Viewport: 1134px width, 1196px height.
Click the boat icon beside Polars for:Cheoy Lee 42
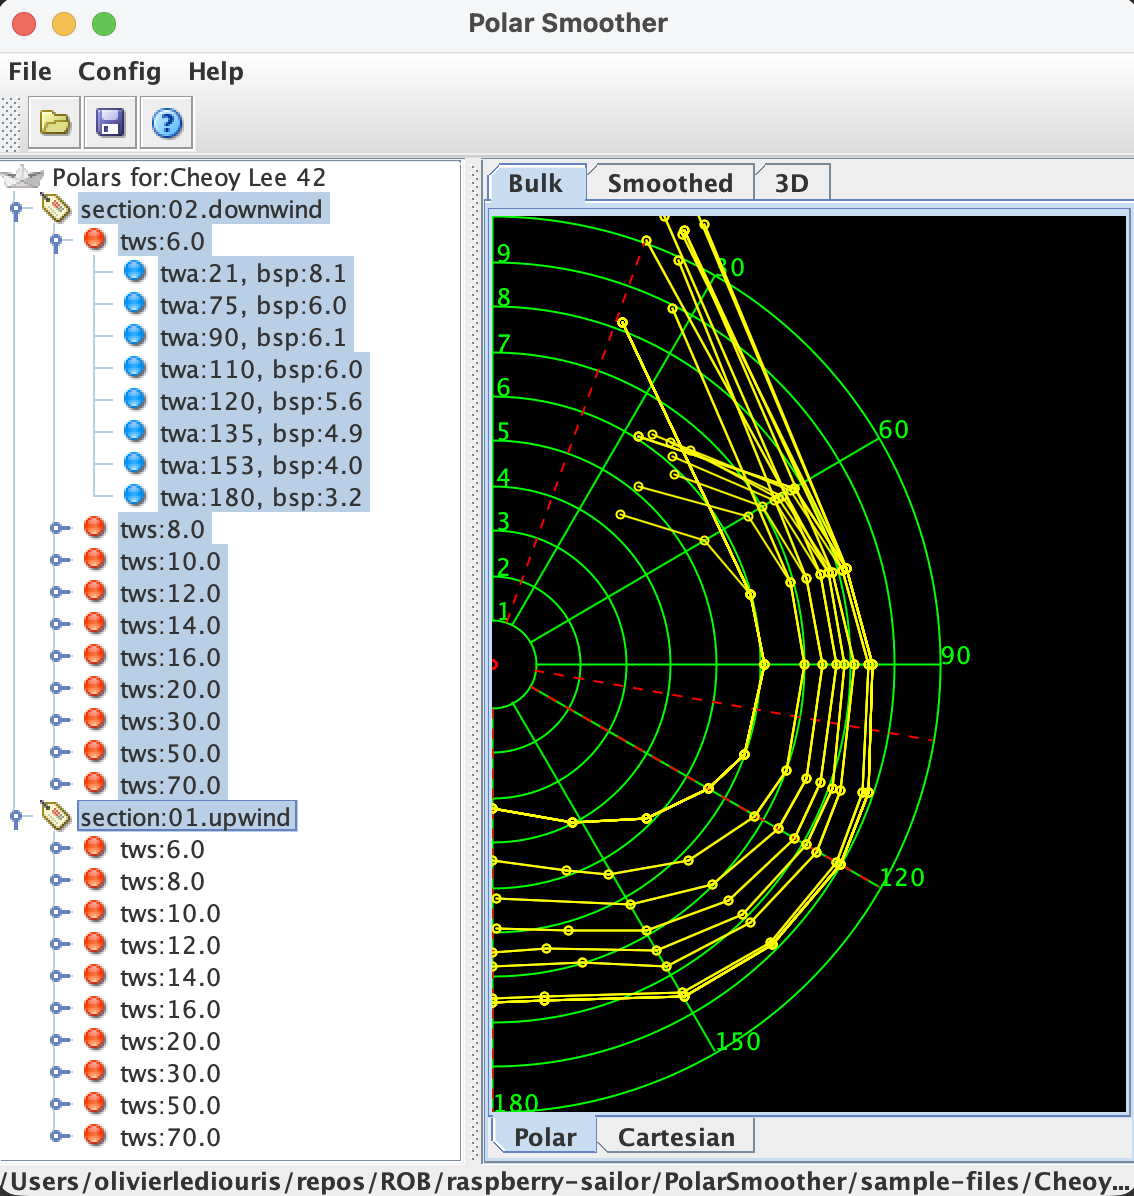23,178
